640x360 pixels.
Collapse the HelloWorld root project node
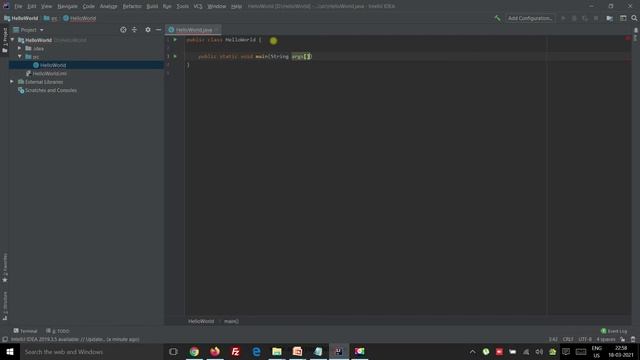coord(13,40)
